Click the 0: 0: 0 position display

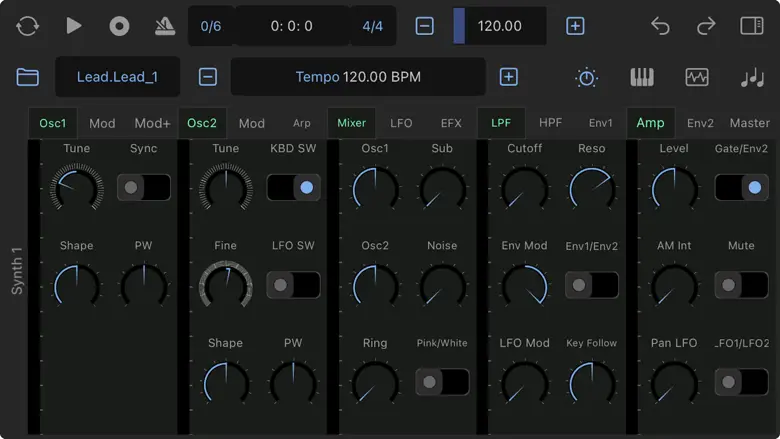[x=292, y=26]
